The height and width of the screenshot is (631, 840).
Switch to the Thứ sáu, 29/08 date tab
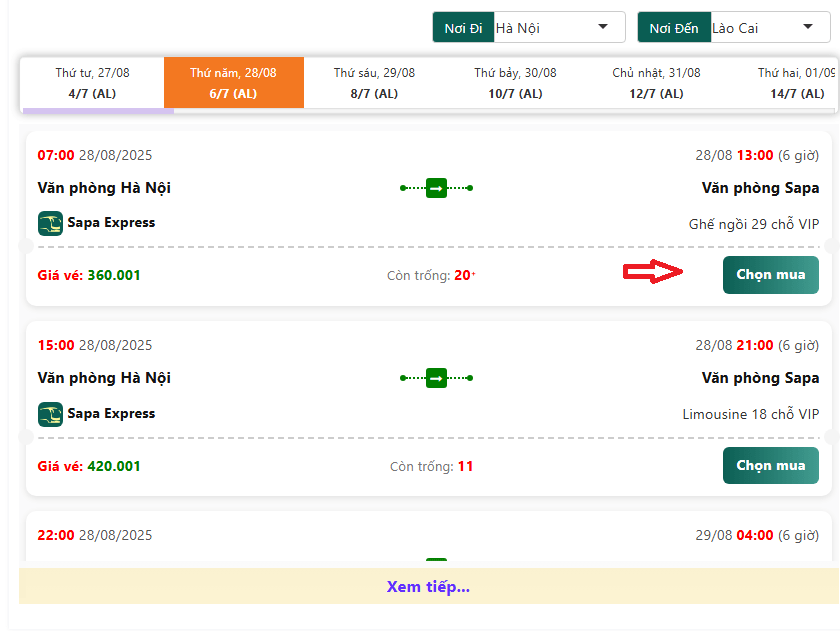coord(374,83)
